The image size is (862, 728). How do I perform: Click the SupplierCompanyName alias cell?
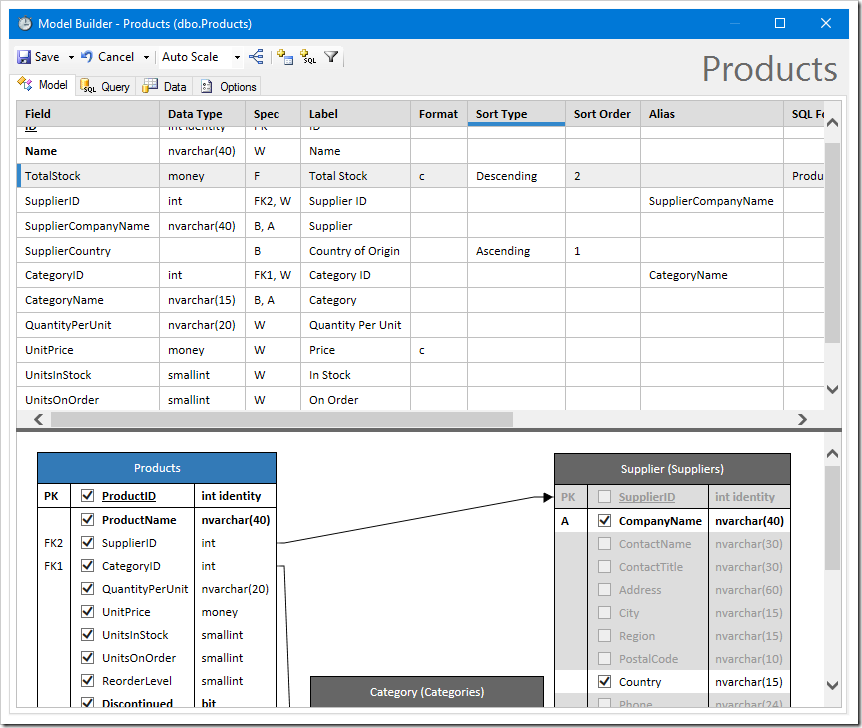point(712,201)
